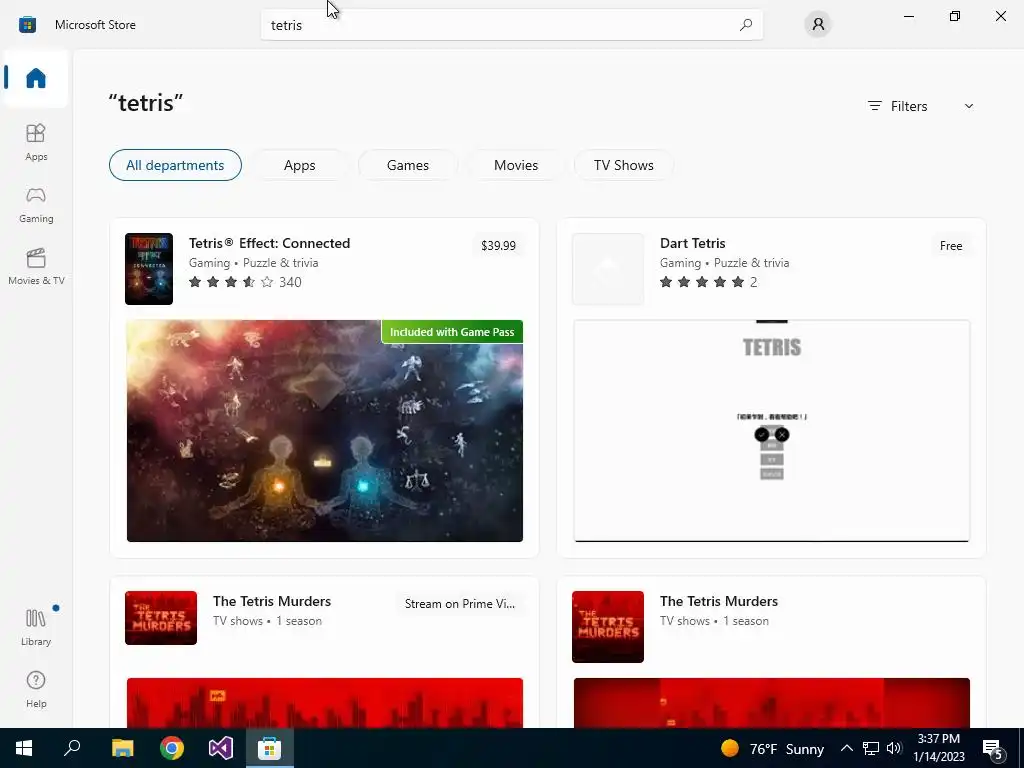Click Tetris Effect box art thumbnail
Viewport: 1024px width, 768px height.
pyautogui.click(x=149, y=268)
